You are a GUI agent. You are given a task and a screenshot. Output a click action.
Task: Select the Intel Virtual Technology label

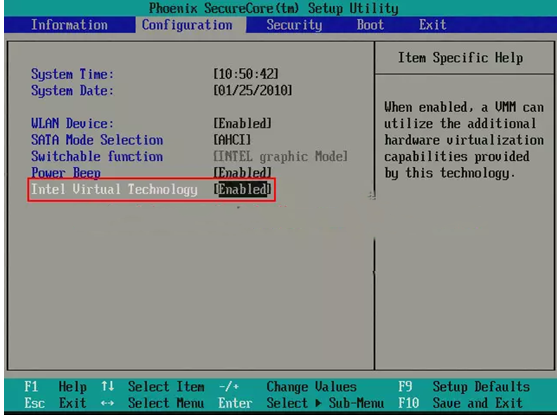pyautogui.click(x=114, y=189)
